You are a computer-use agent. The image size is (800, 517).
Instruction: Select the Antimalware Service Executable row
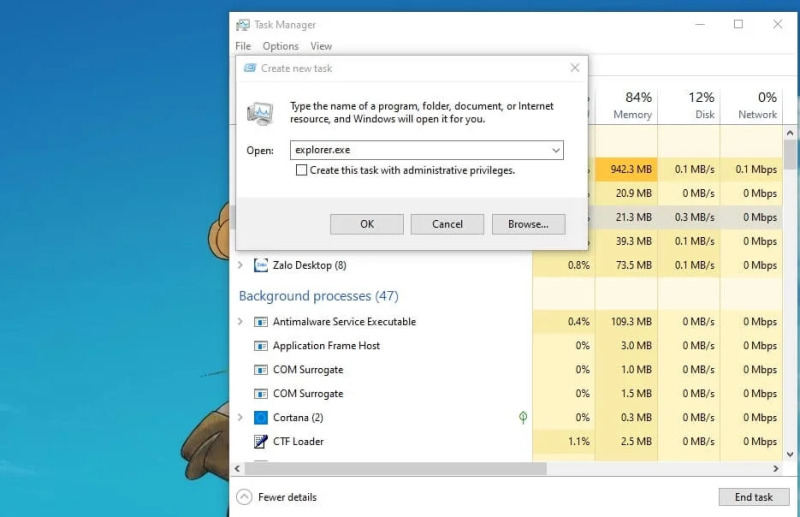click(508, 322)
